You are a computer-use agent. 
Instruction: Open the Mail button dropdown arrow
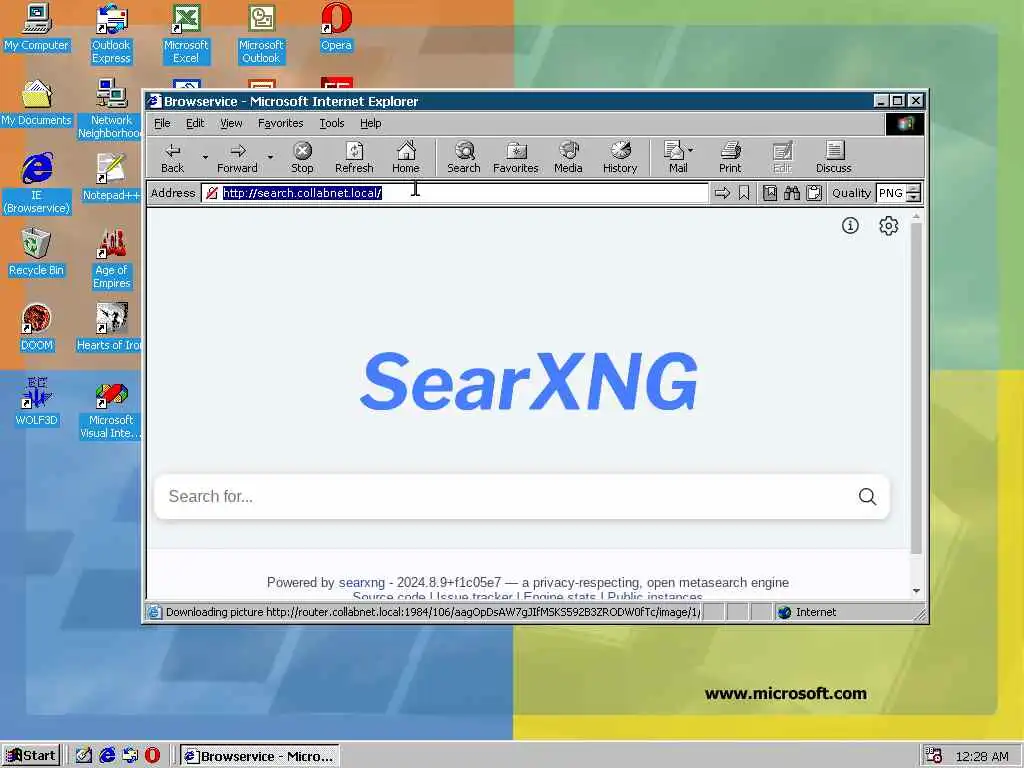click(691, 150)
